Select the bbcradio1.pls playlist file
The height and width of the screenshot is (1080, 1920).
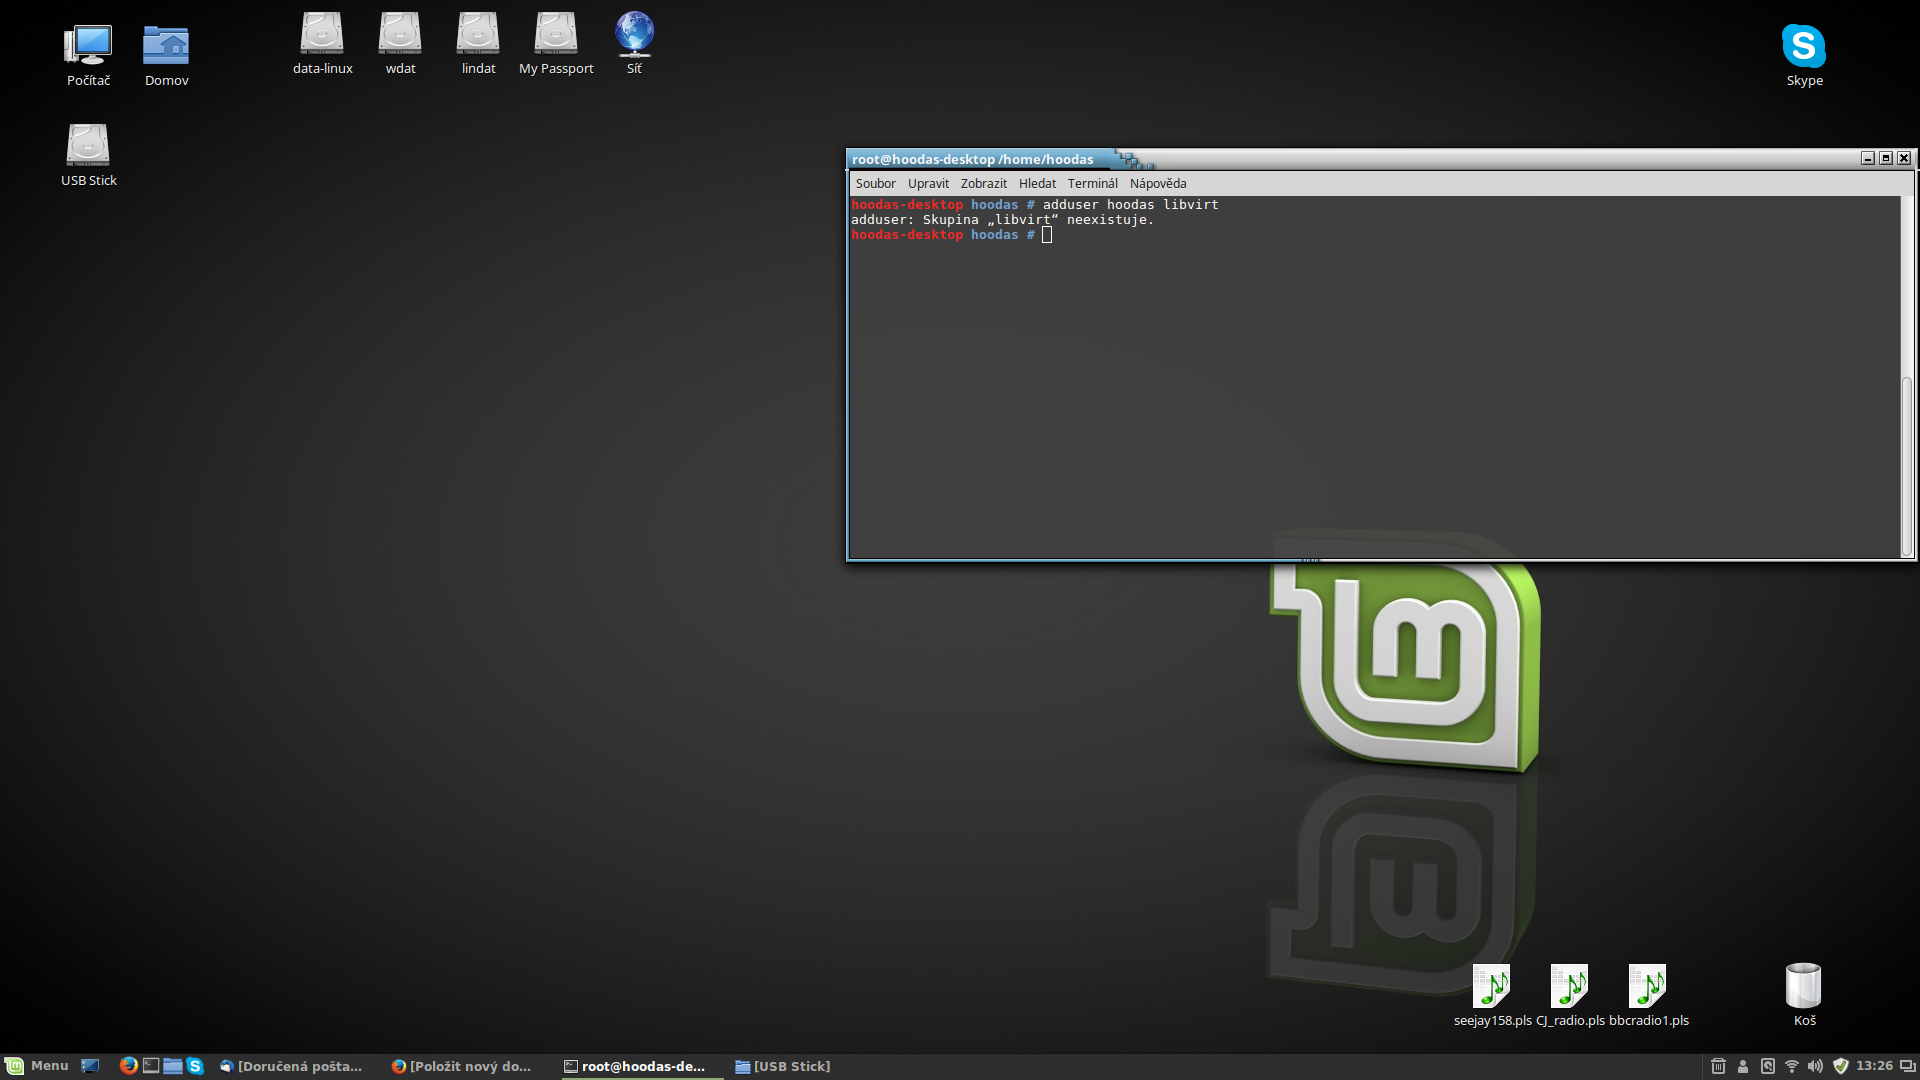pos(1648,995)
